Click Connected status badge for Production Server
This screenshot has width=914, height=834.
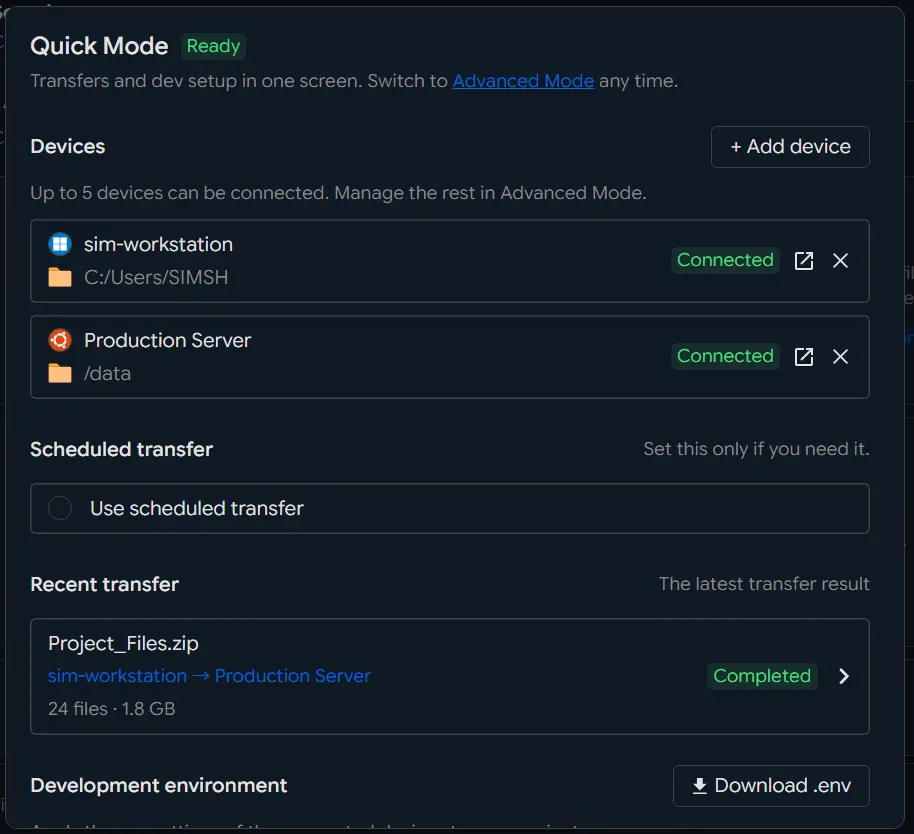[x=725, y=356]
